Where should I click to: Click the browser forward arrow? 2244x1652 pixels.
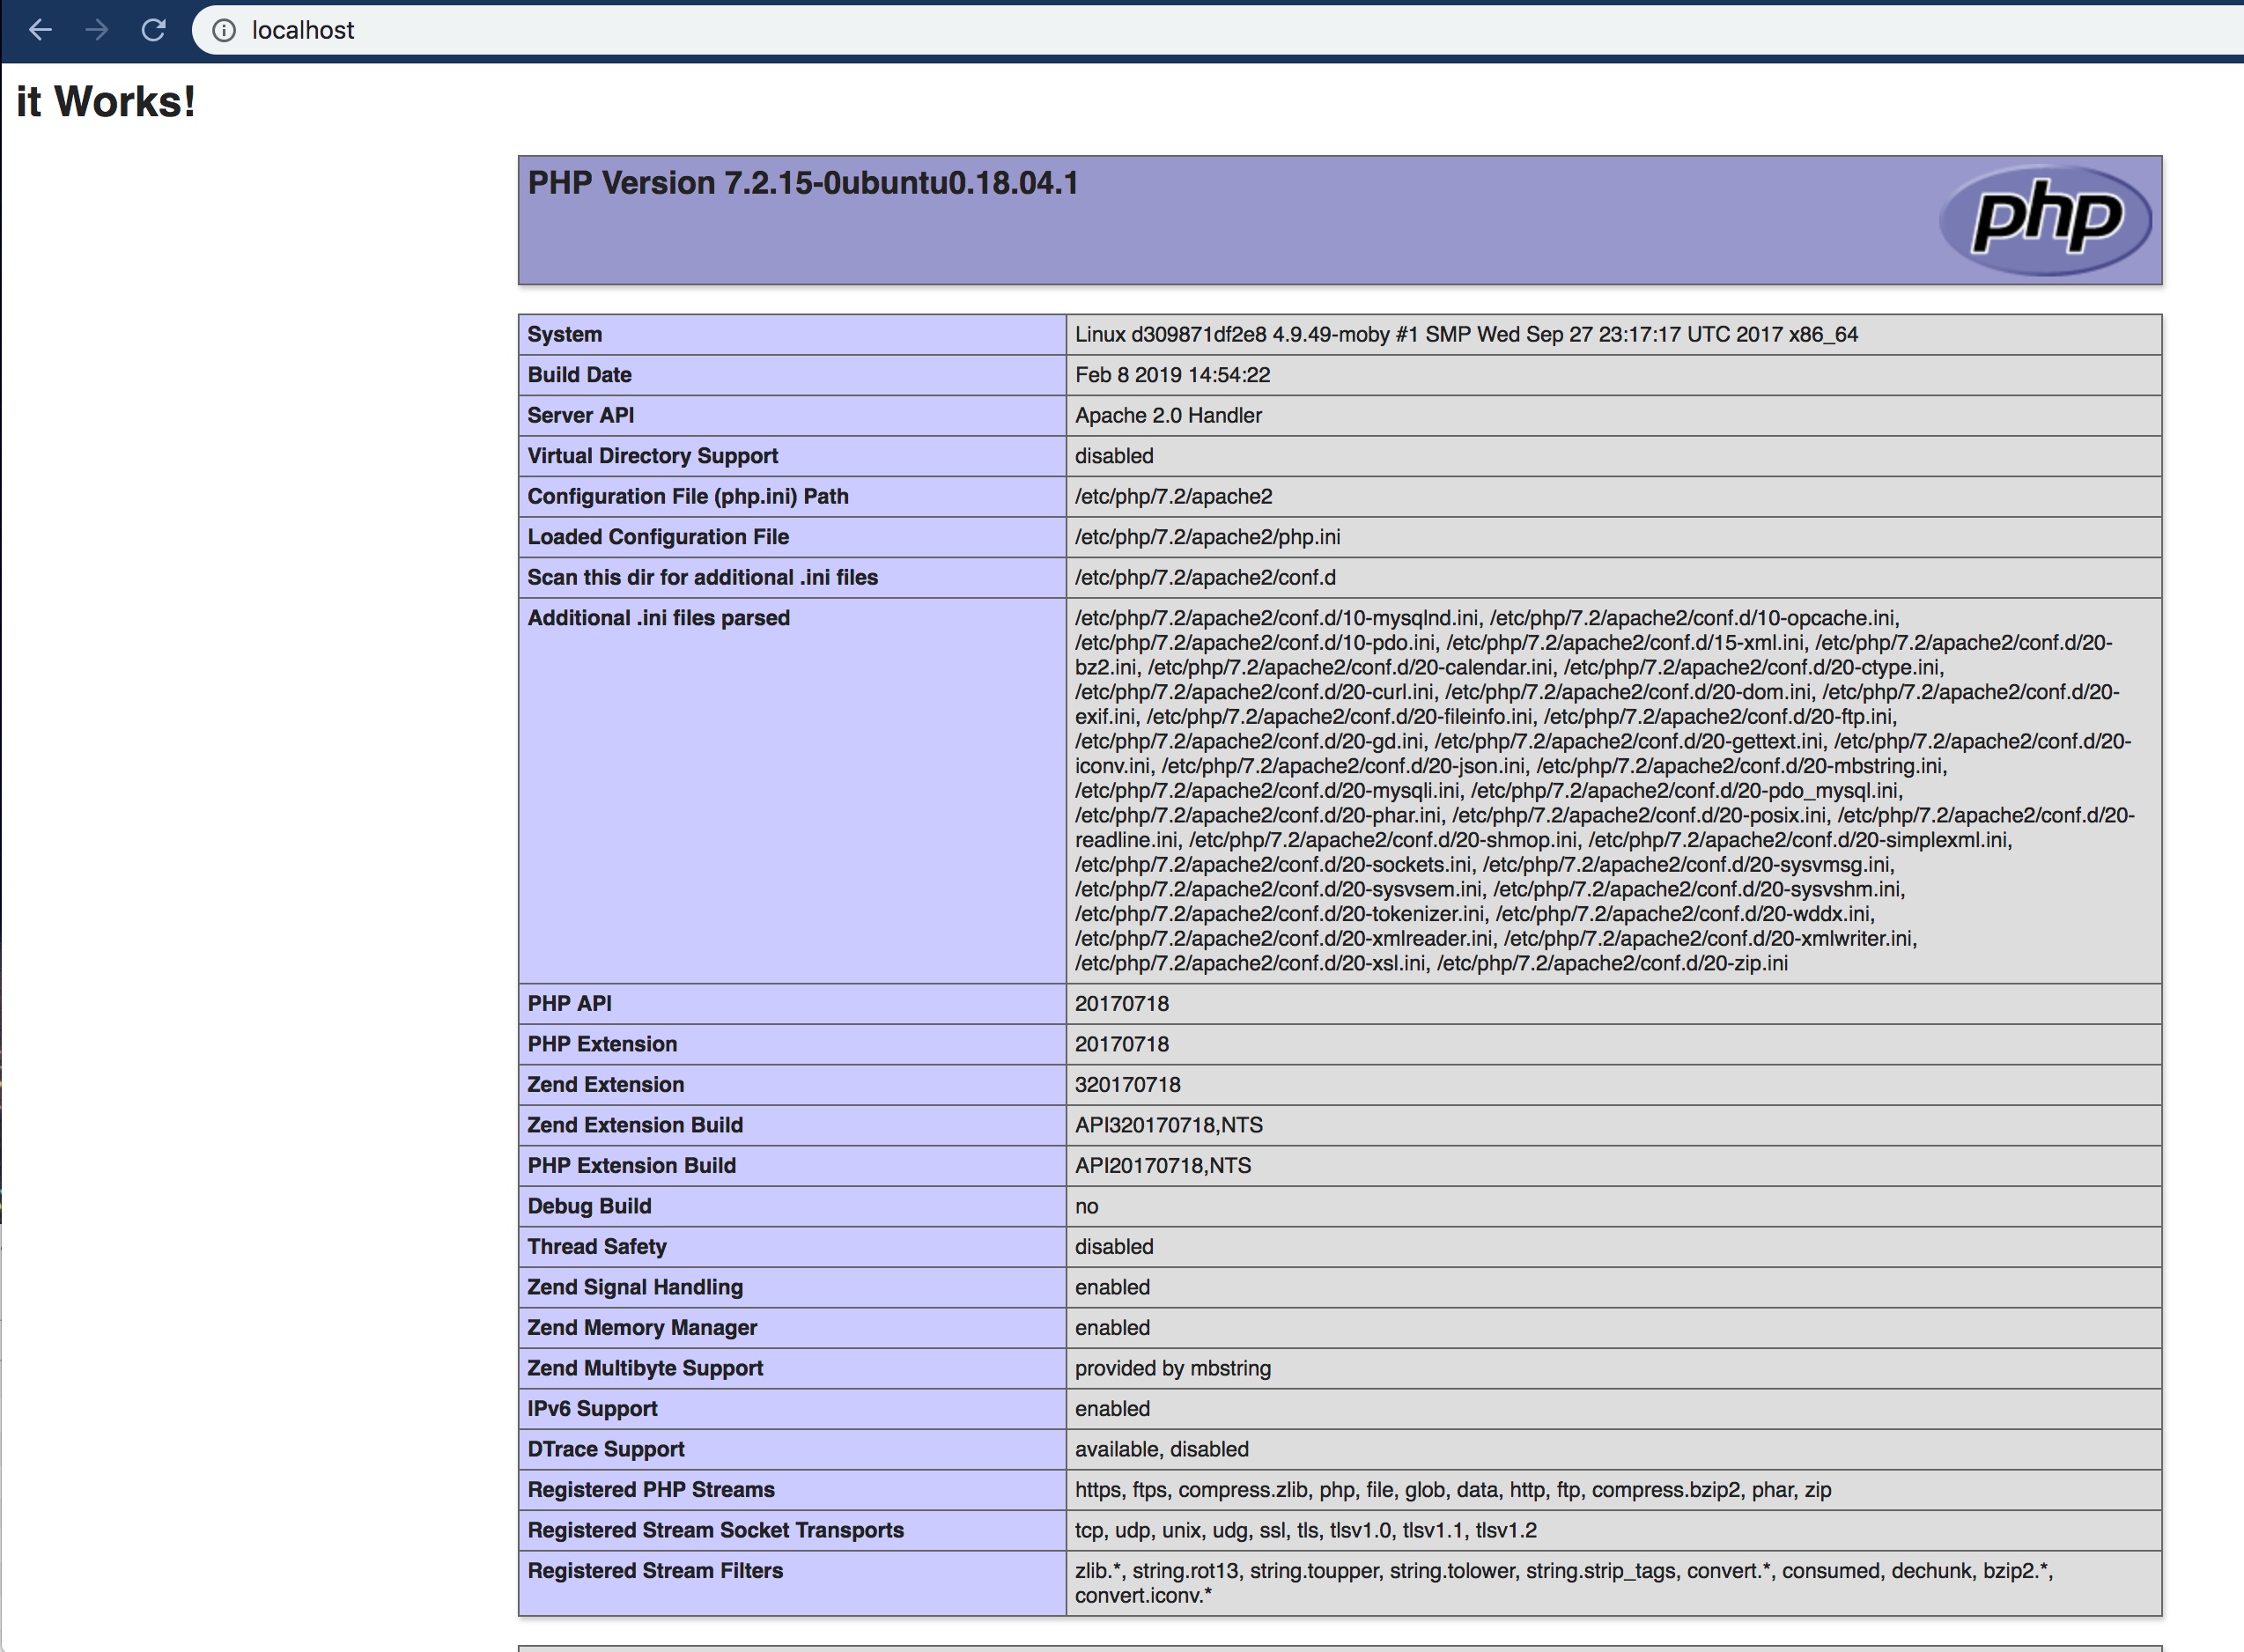coord(97,30)
